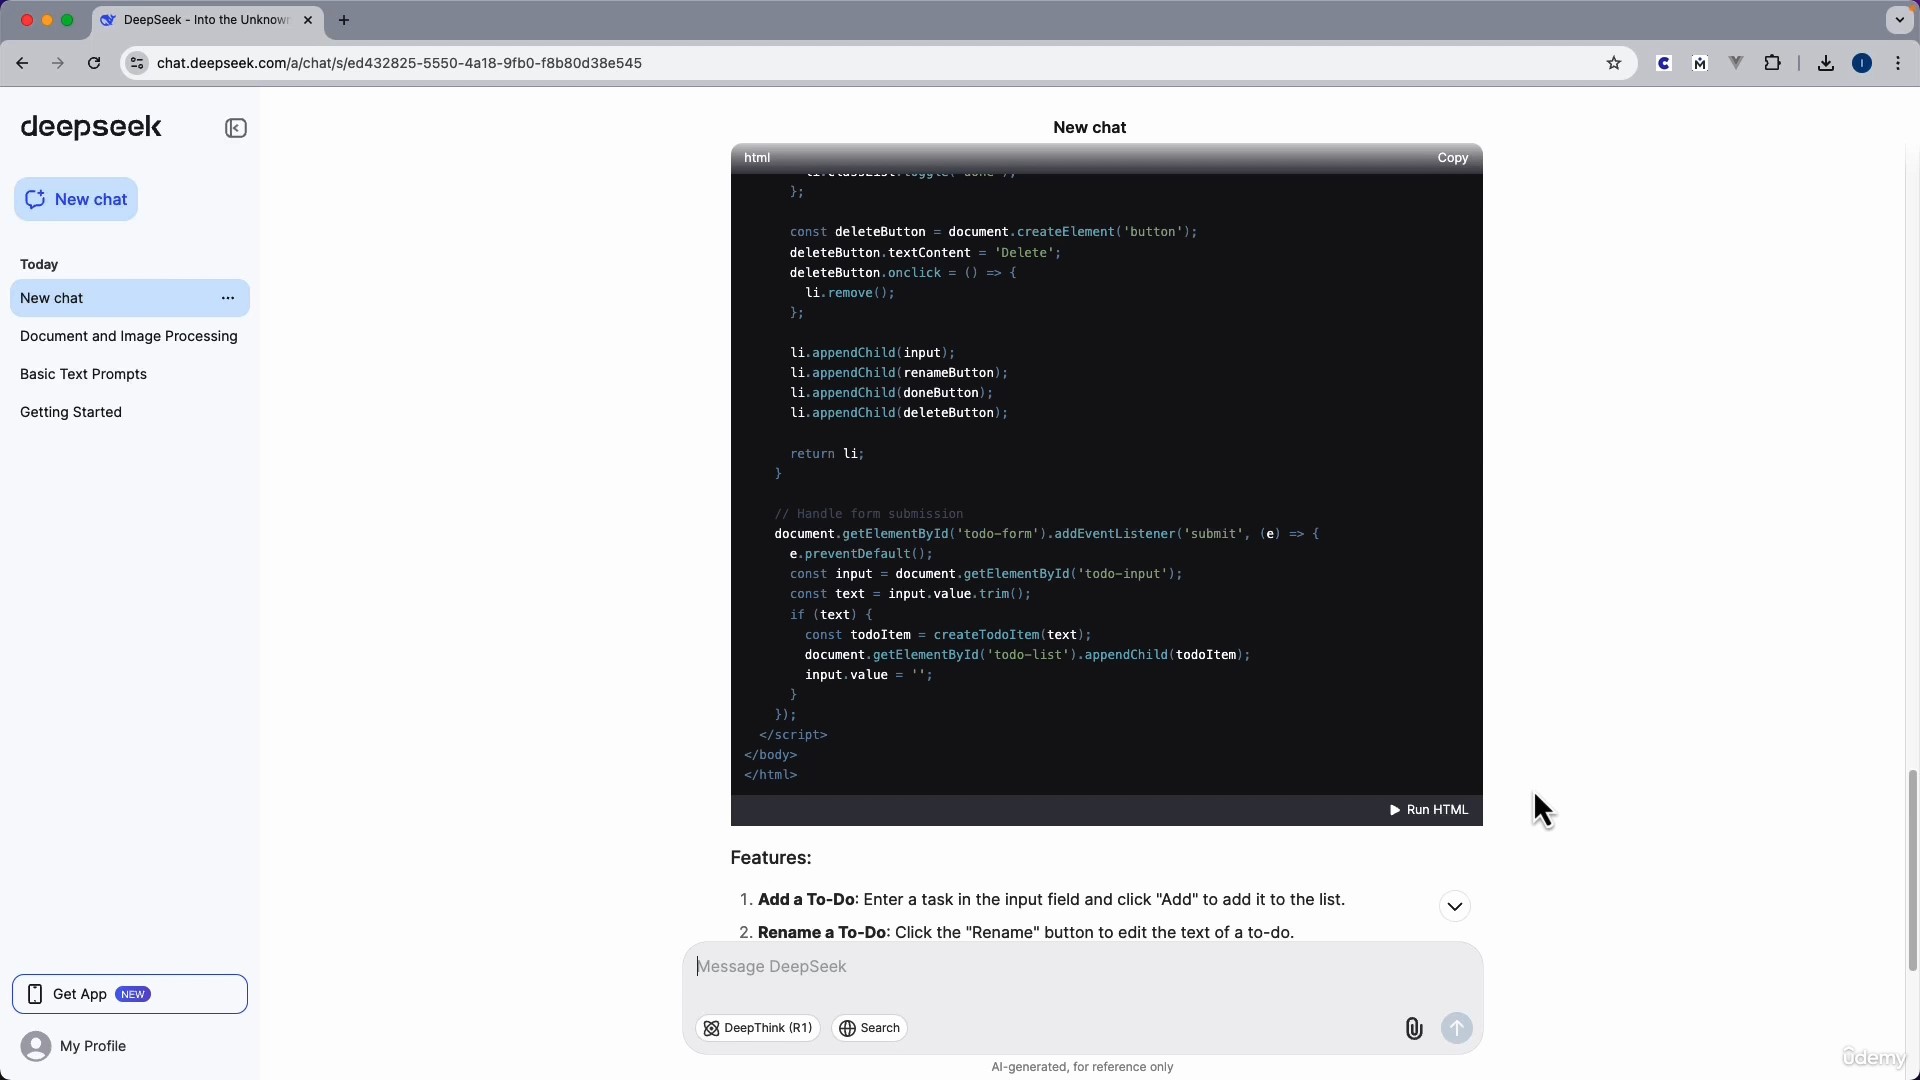The height and width of the screenshot is (1080, 1920).
Task: Click Get App button
Action: click(x=130, y=994)
